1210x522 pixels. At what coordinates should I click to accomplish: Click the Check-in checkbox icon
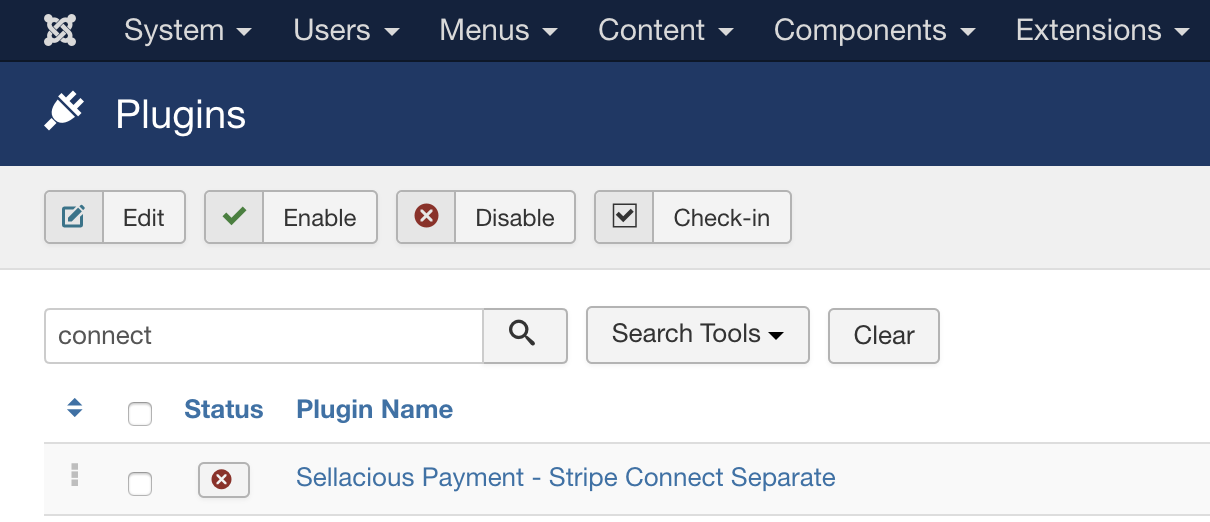(624, 217)
